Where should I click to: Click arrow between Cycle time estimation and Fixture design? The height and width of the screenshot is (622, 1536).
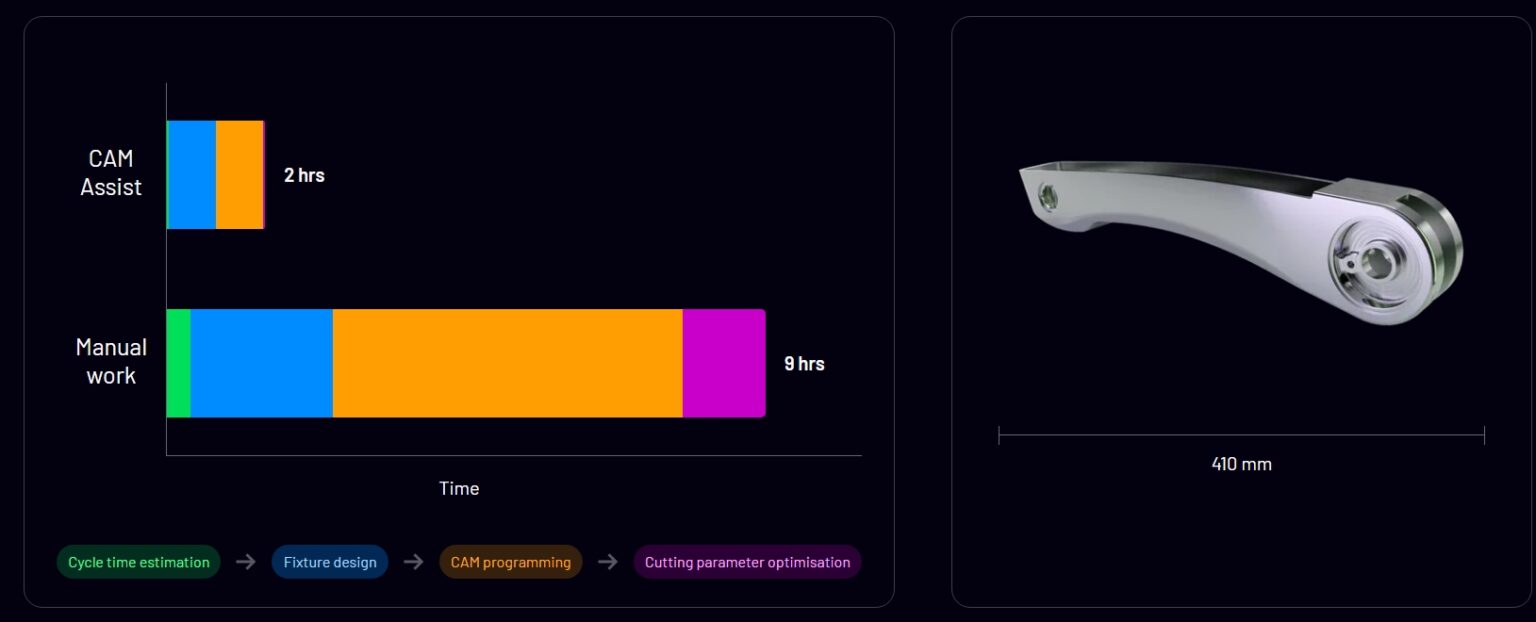pos(246,562)
